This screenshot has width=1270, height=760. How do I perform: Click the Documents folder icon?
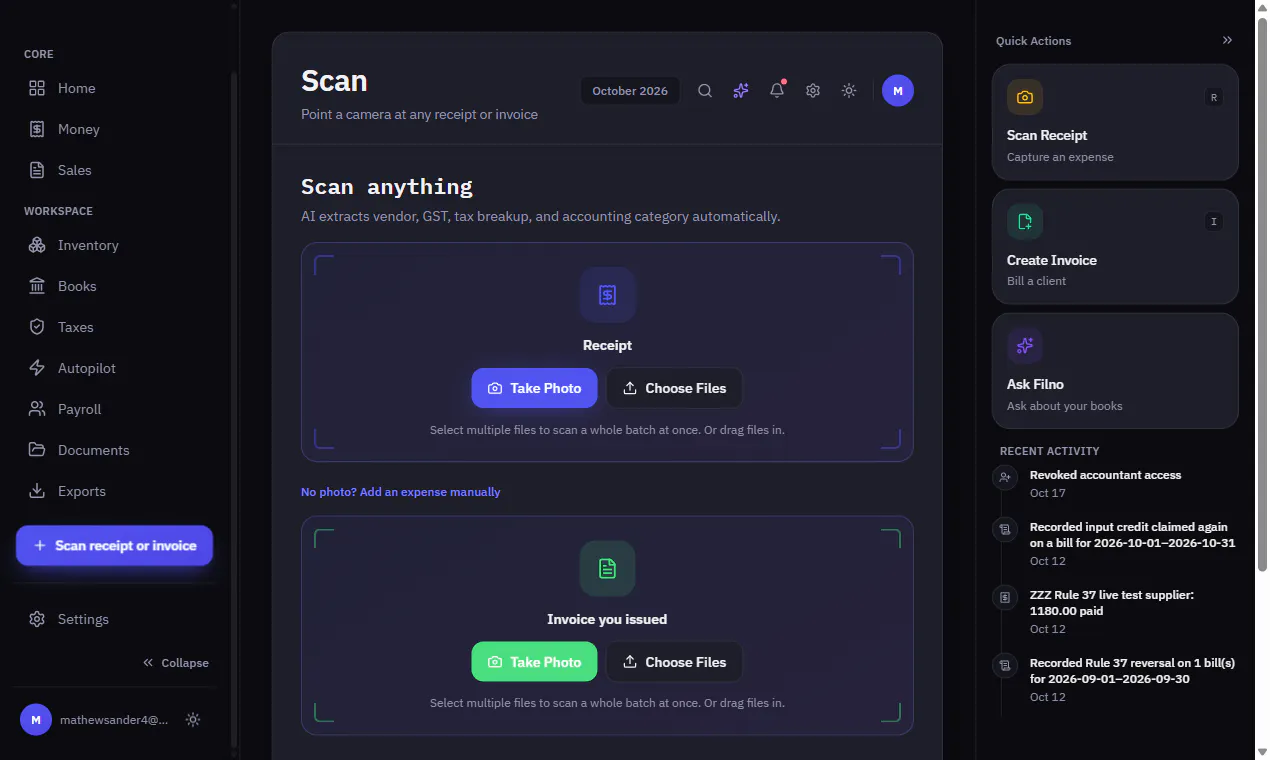click(37, 450)
